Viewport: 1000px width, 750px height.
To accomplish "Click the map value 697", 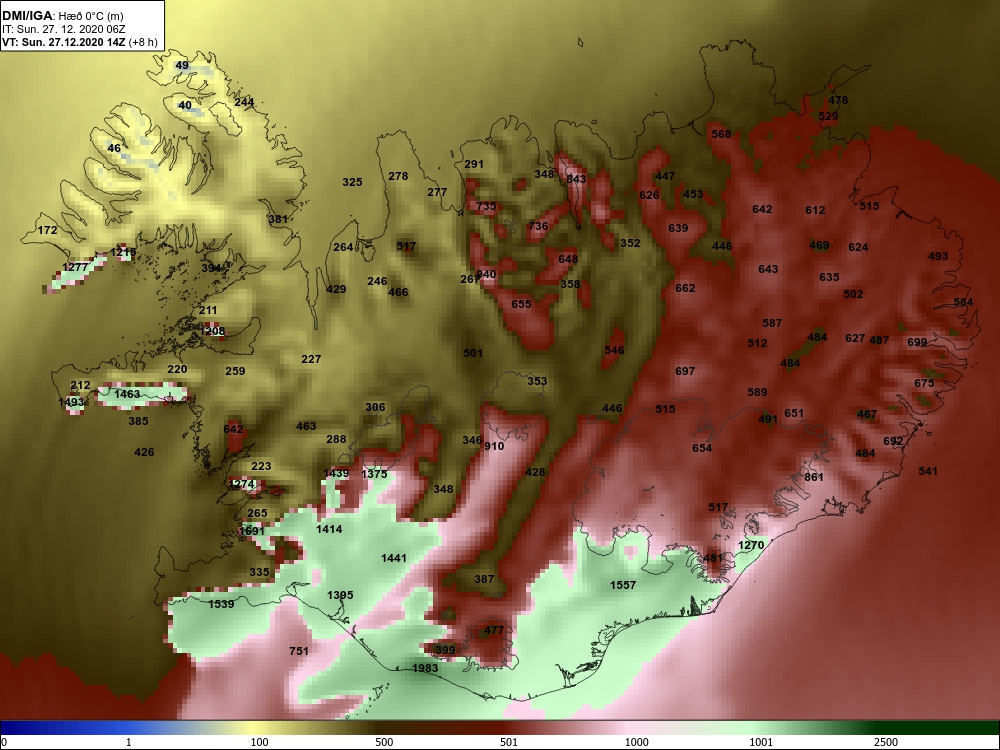I will [685, 371].
